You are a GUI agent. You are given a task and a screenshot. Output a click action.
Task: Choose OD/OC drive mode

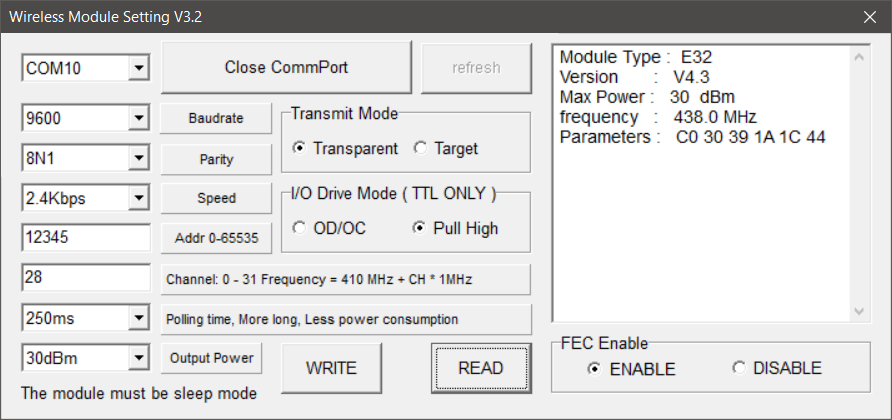pyautogui.click(x=299, y=228)
